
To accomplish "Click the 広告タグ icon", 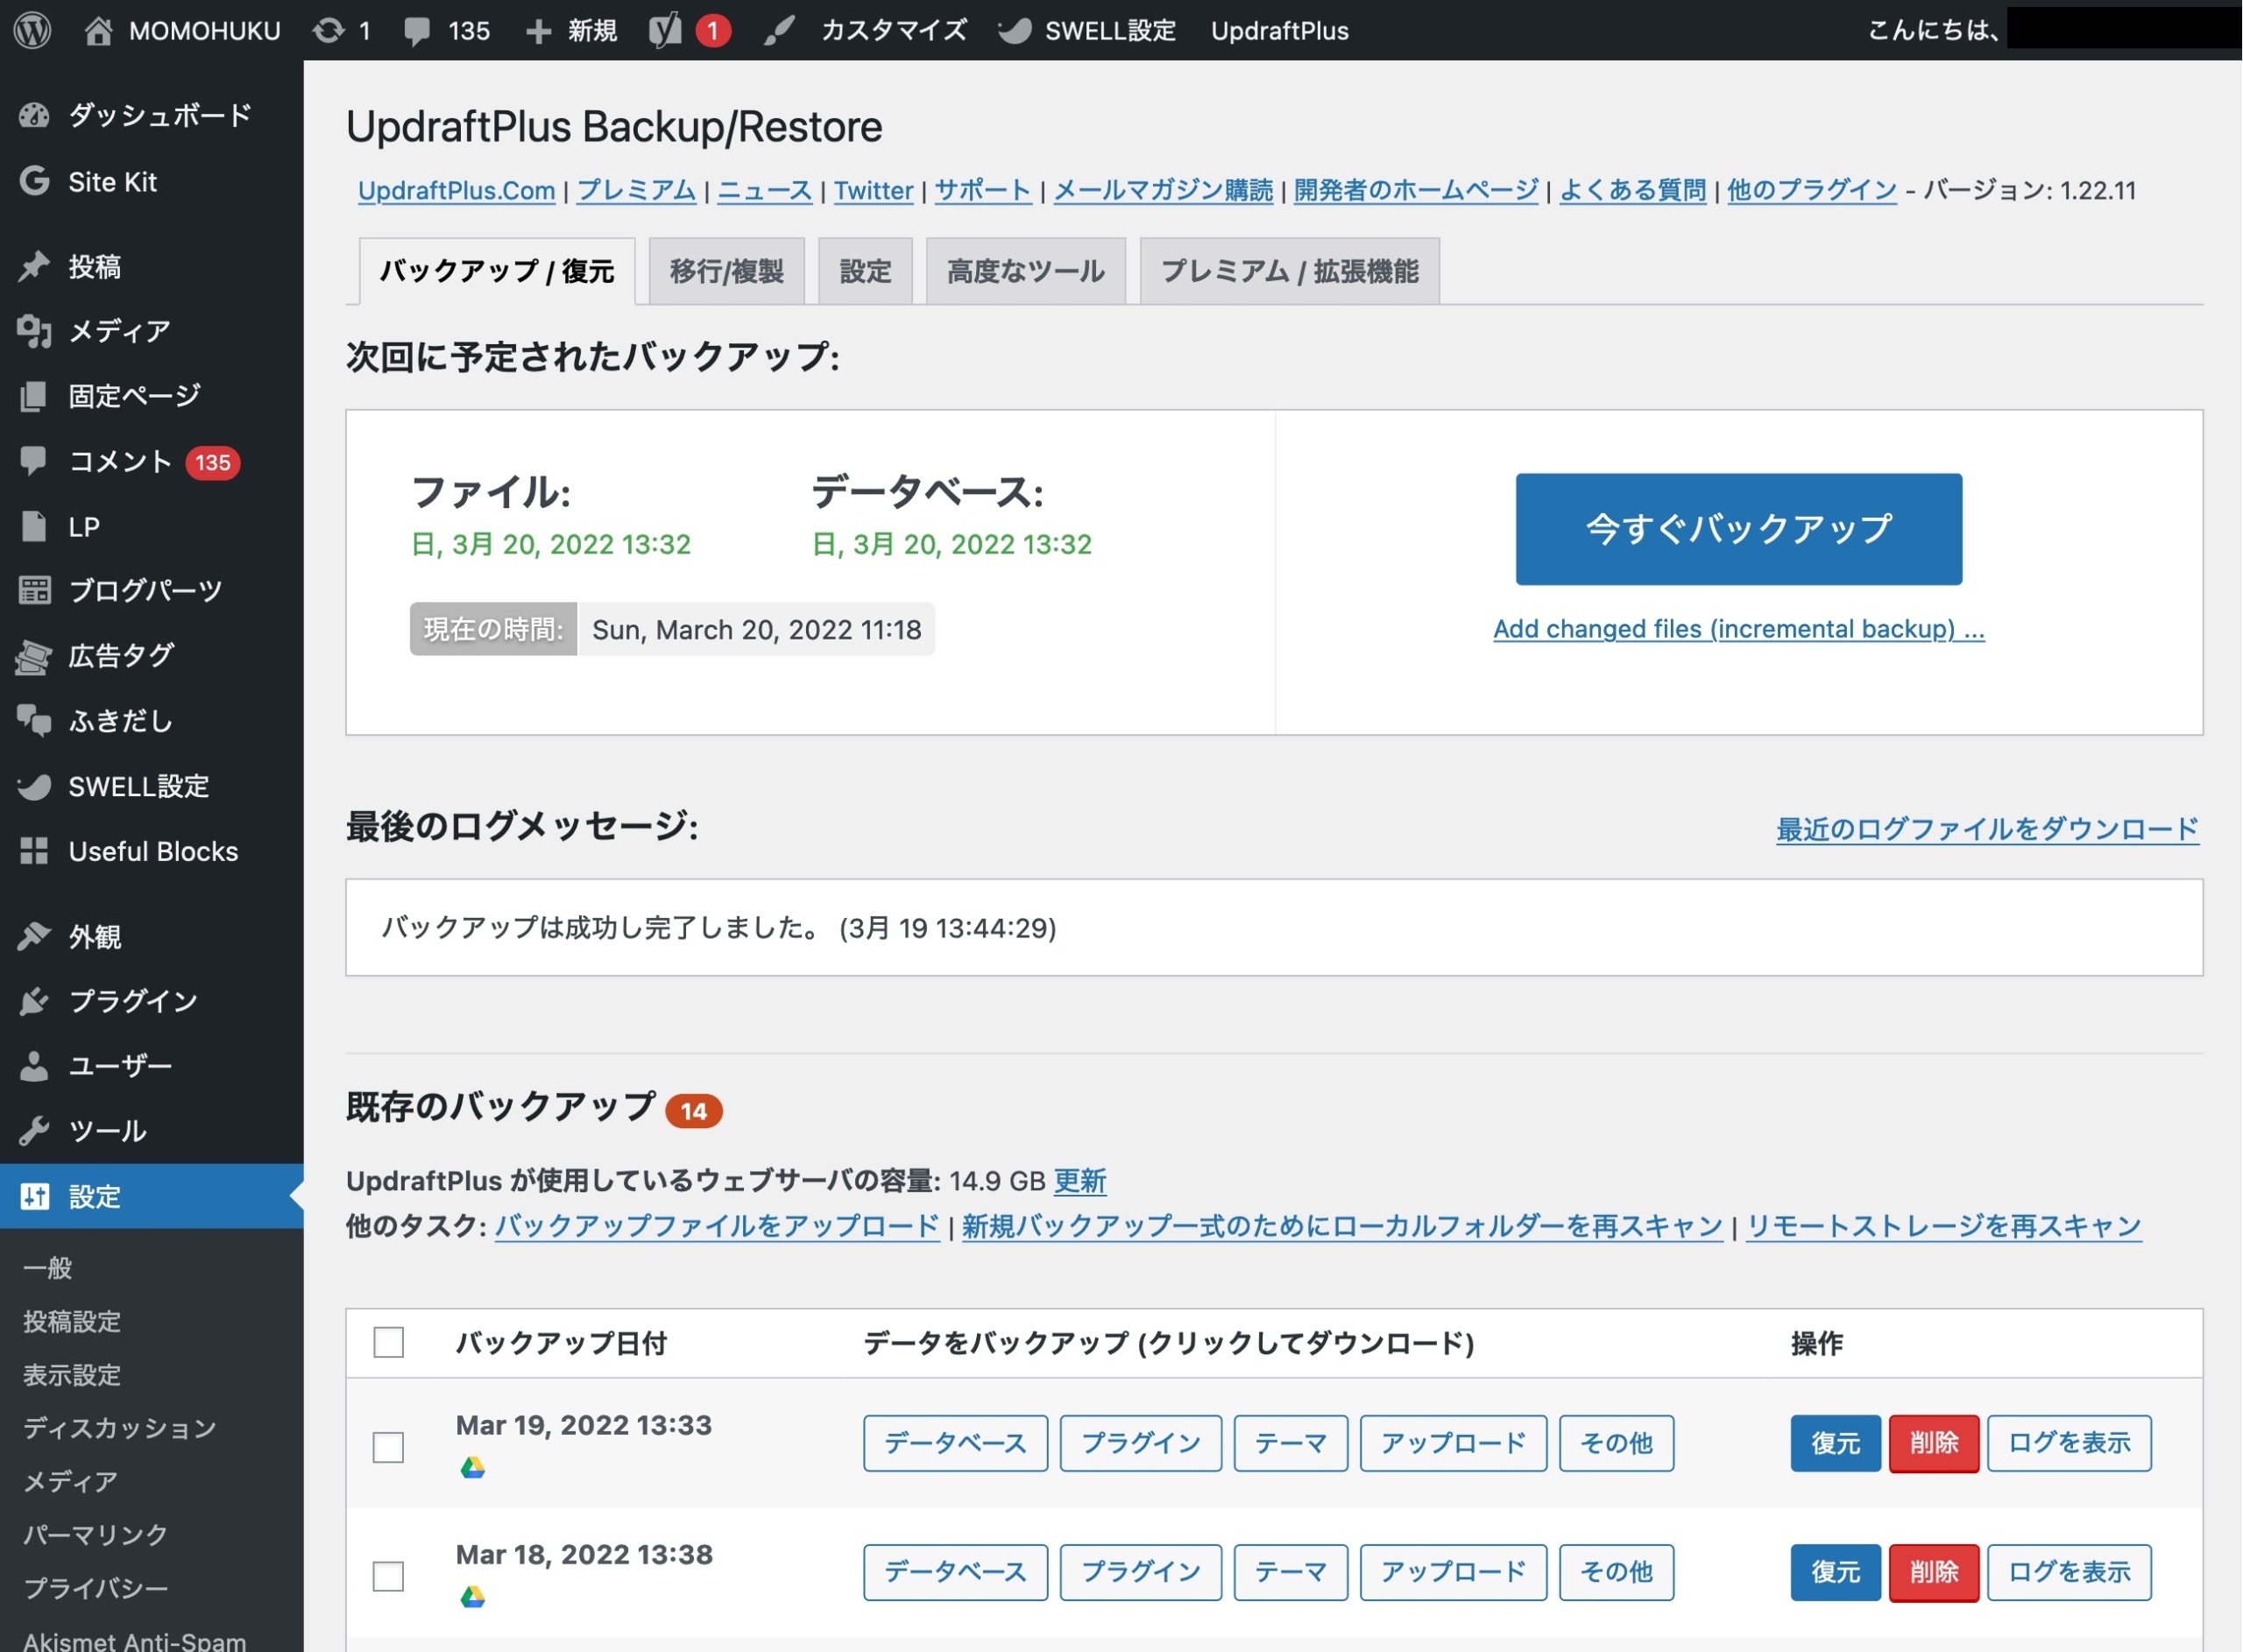I will coord(34,656).
